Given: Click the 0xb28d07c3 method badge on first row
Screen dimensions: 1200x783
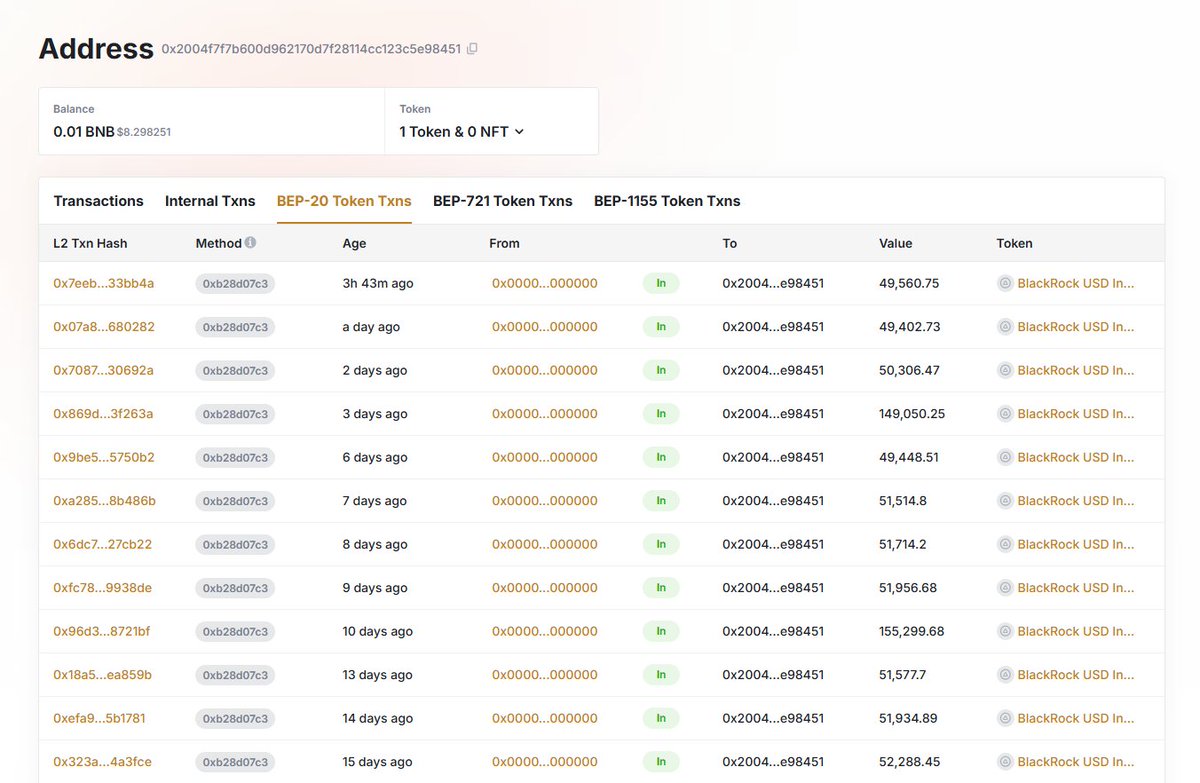Looking at the screenshot, I should click(x=237, y=283).
